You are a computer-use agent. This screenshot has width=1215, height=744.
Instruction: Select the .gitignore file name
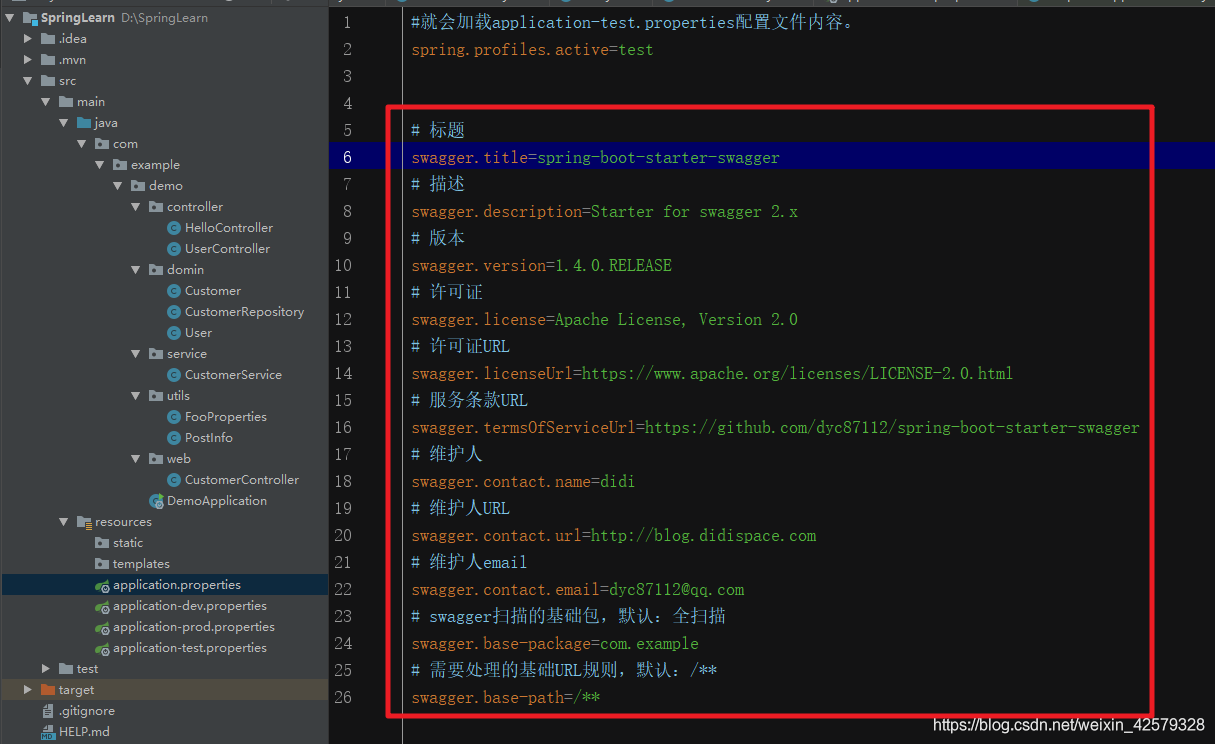87,711
